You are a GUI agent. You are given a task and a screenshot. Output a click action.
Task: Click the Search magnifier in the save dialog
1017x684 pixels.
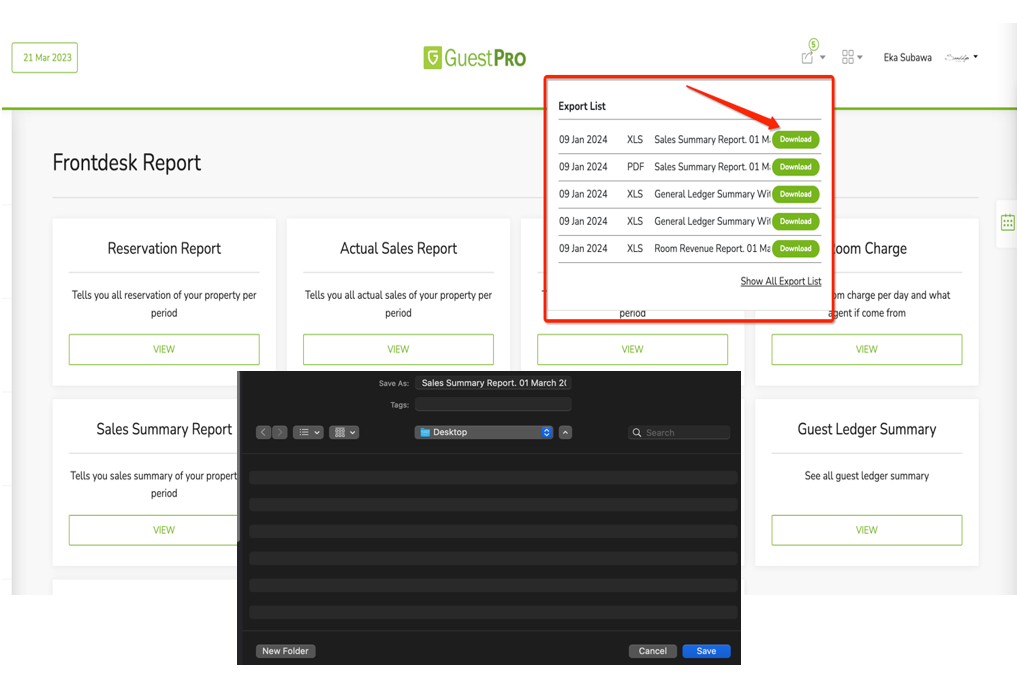[637, 432]
